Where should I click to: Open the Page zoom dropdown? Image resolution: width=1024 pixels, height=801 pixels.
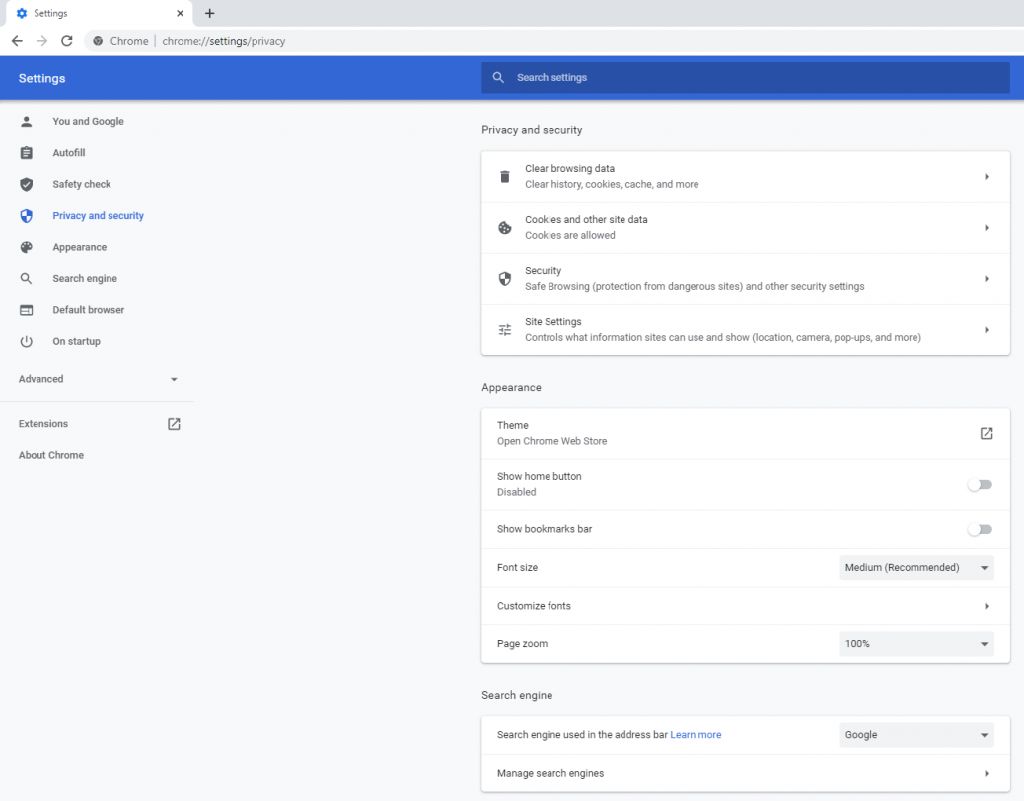tap(915, 643)
